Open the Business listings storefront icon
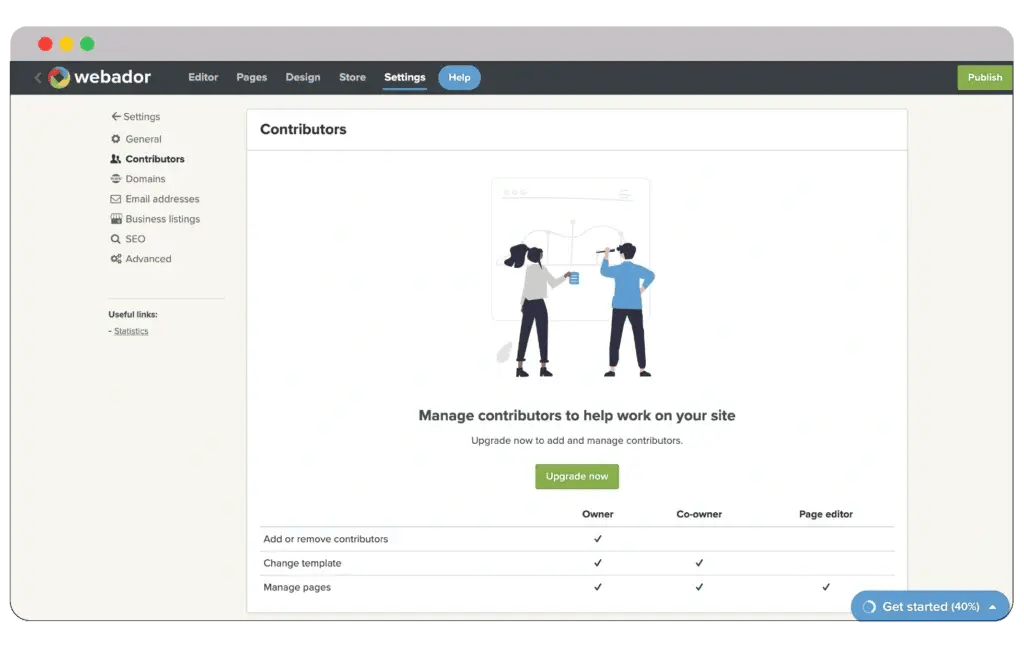This screenshot has width=1024, height=648. 116,219
